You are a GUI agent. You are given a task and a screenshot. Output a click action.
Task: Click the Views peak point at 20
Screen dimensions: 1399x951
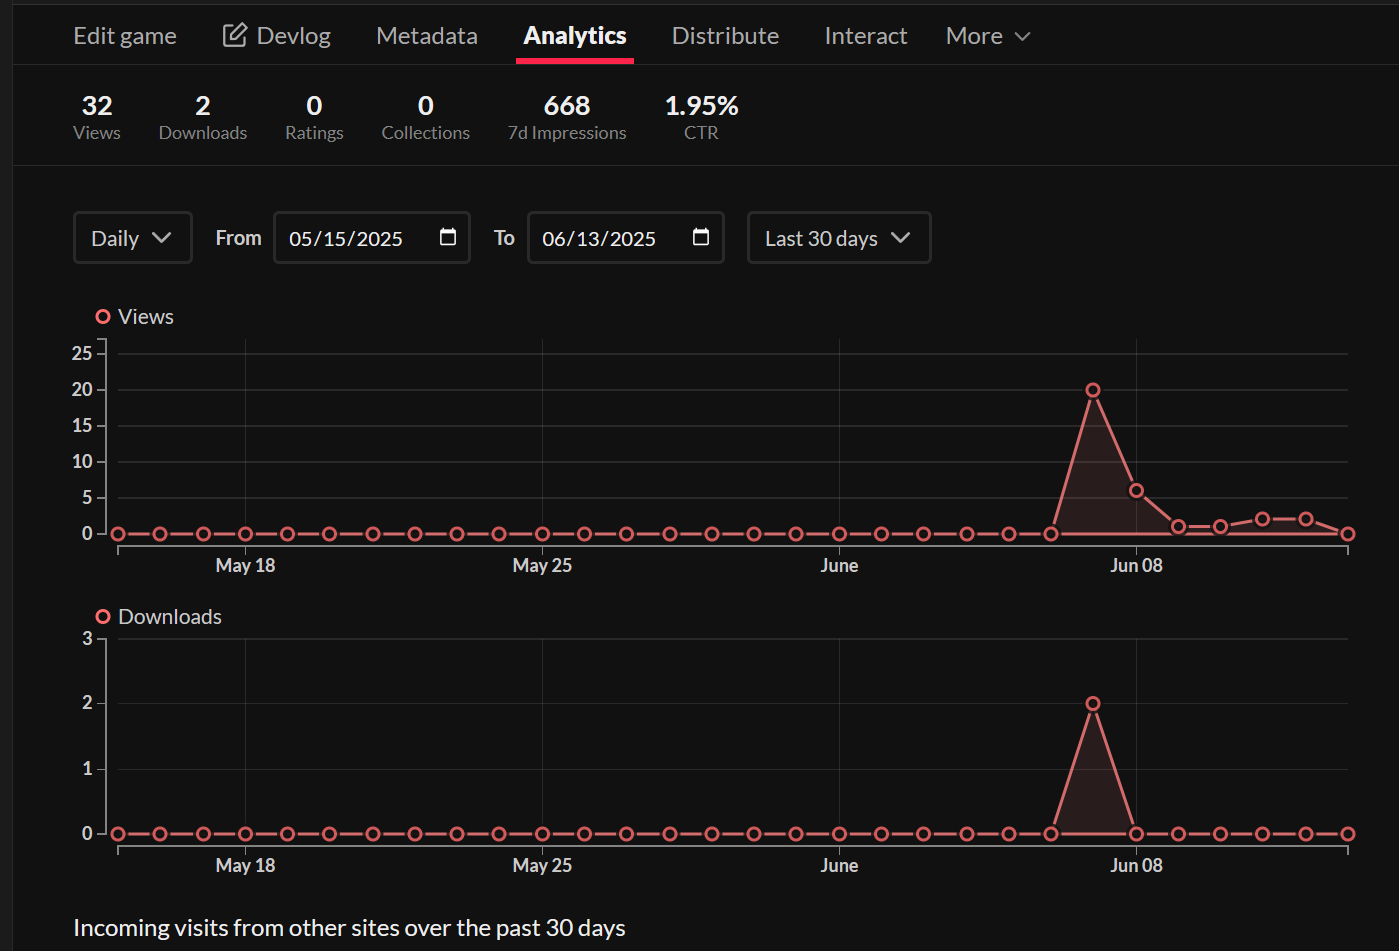(x=1093, y=390)
